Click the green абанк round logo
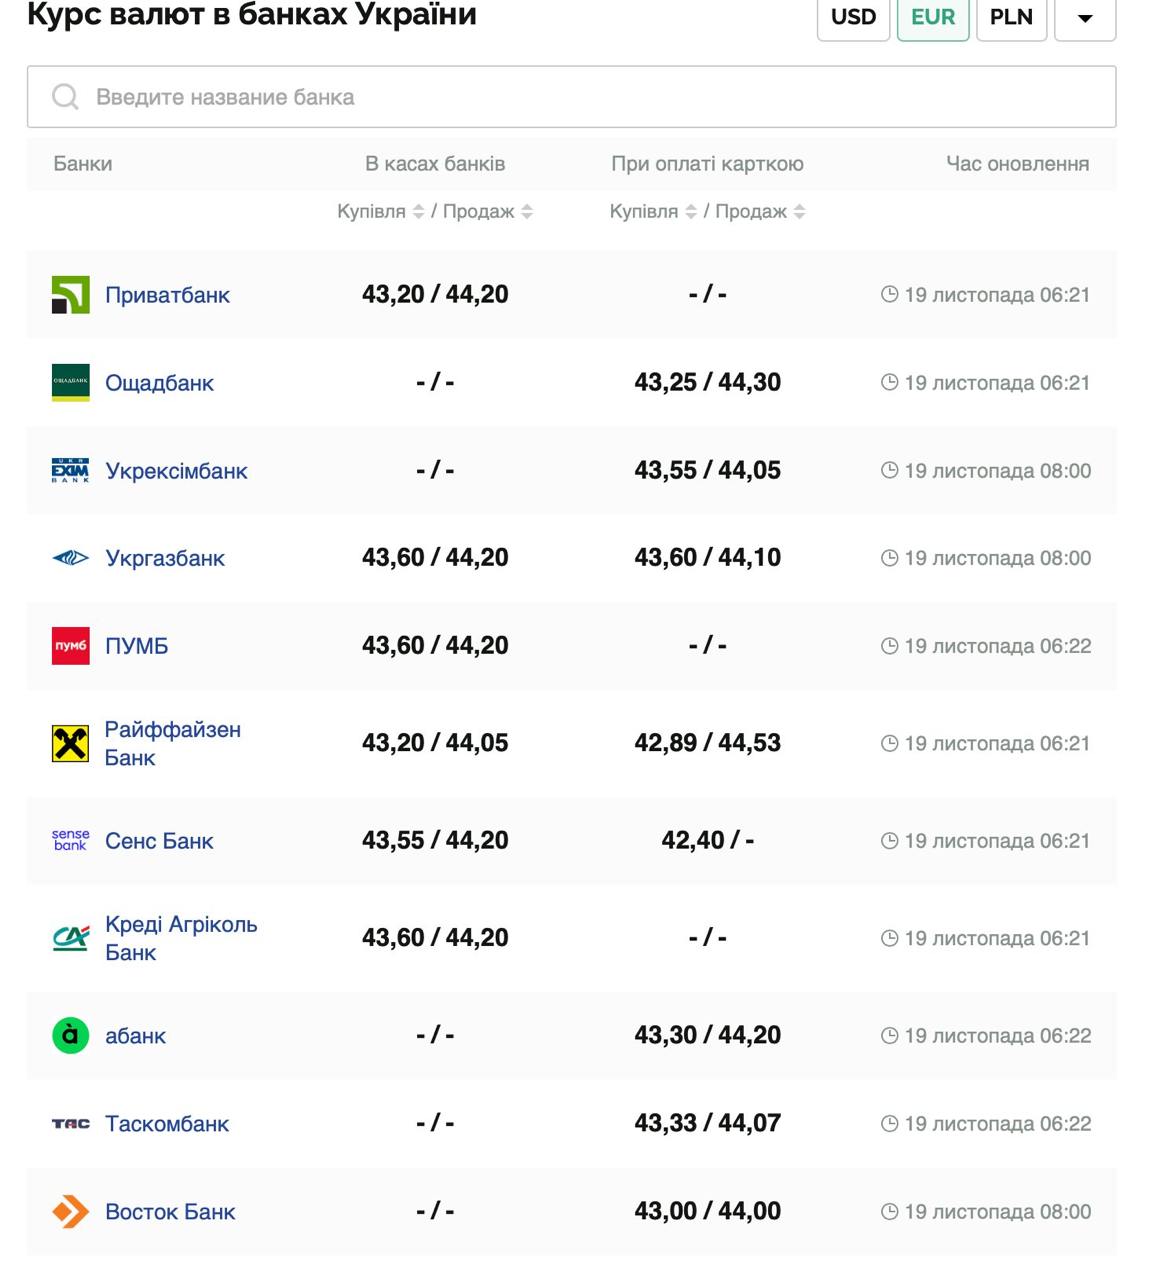Screen dimensions: 1153x1280 click(70, 1036)
